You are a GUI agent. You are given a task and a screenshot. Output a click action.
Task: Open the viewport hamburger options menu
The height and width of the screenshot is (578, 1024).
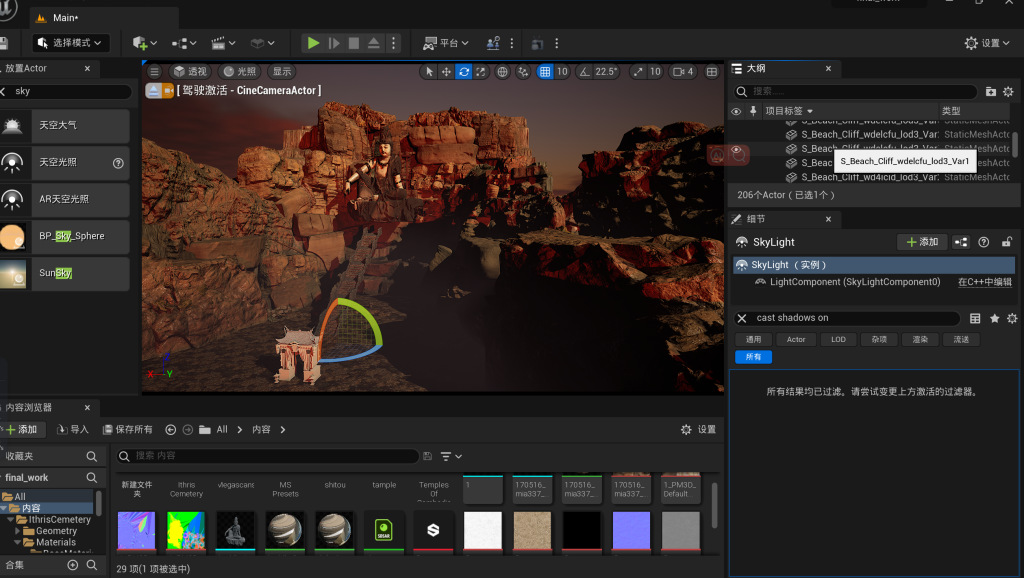pyautogui.click(x=154, y=71)
